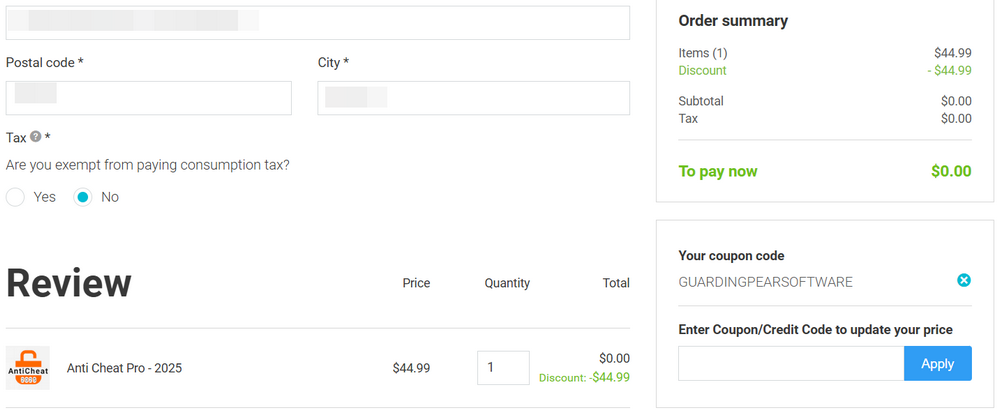
Task: Click into the City input field
Action: [473, 98]
